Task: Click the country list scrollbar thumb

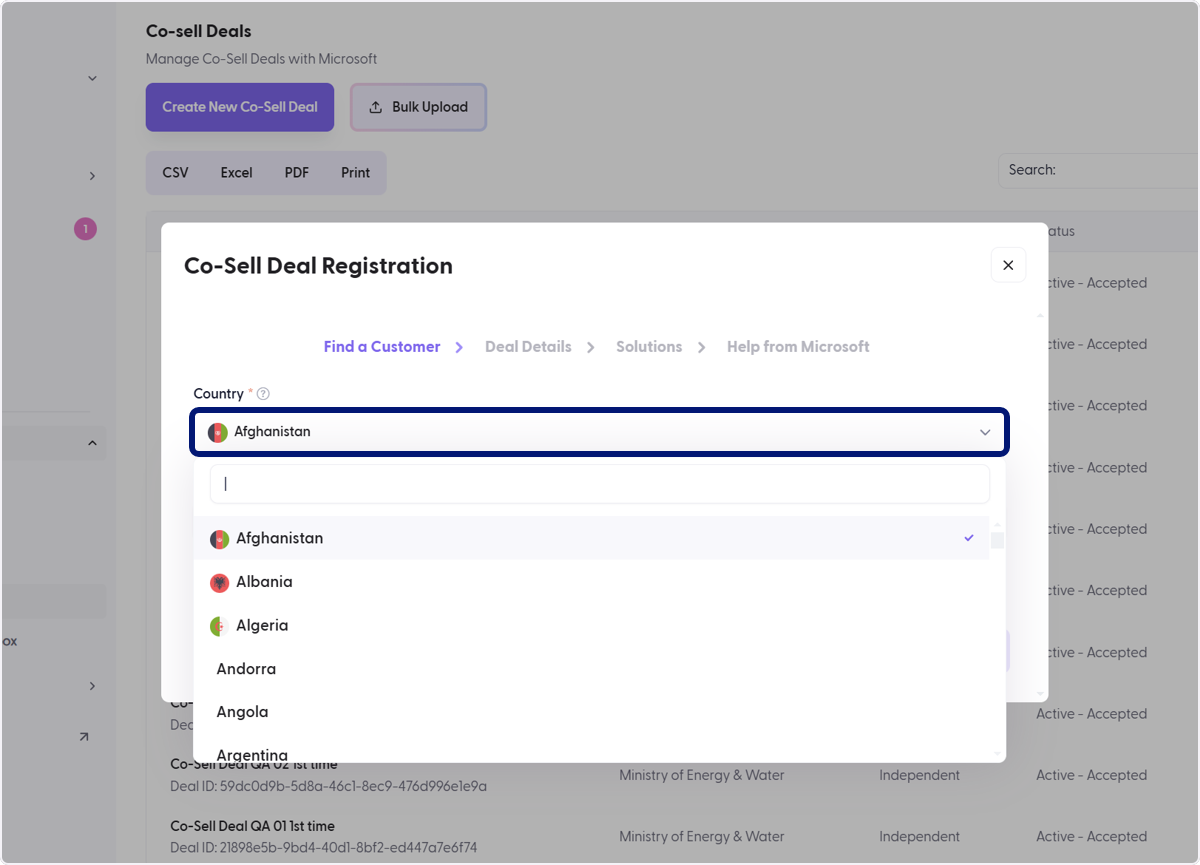Action: coord(997,541)
